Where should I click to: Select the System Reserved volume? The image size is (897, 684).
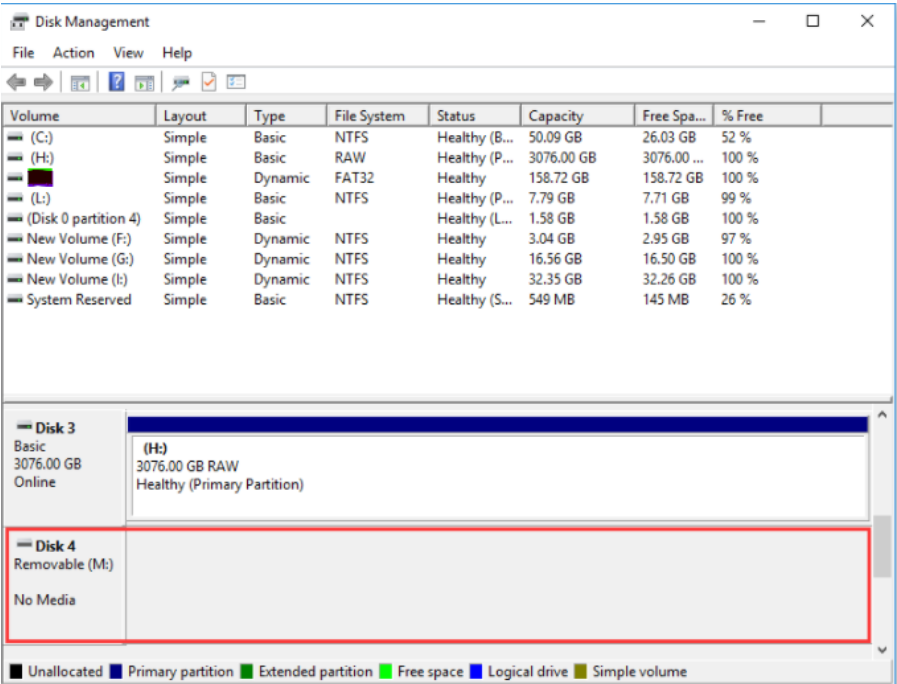click(77, 299)
